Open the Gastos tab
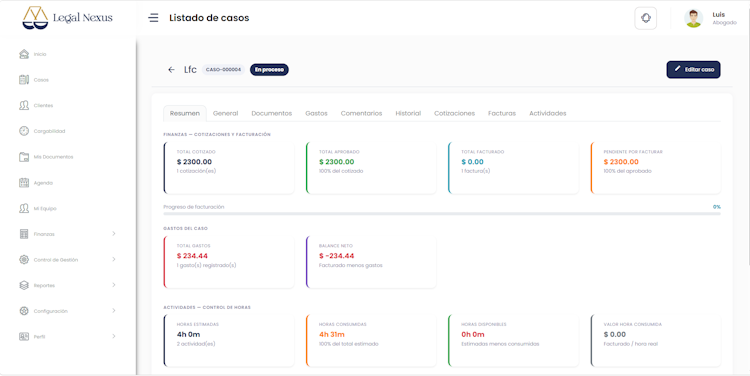Image resolution: width=750 pixels, height=376 pixels. pos(316,113)
